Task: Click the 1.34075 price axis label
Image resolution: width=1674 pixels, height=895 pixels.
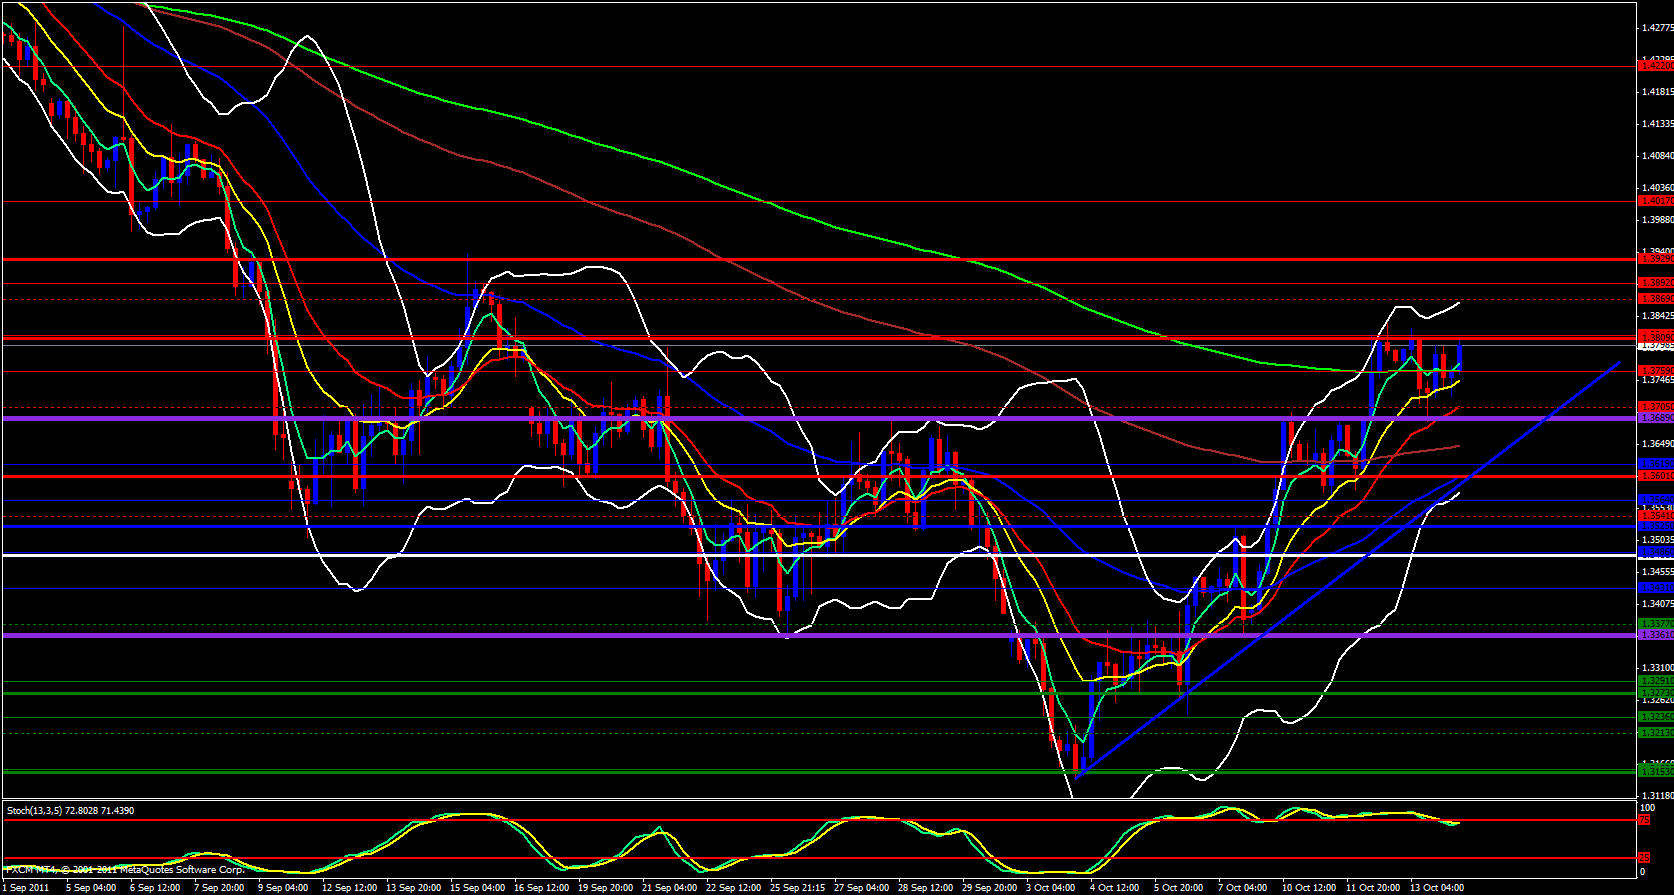Action: 1657,604
